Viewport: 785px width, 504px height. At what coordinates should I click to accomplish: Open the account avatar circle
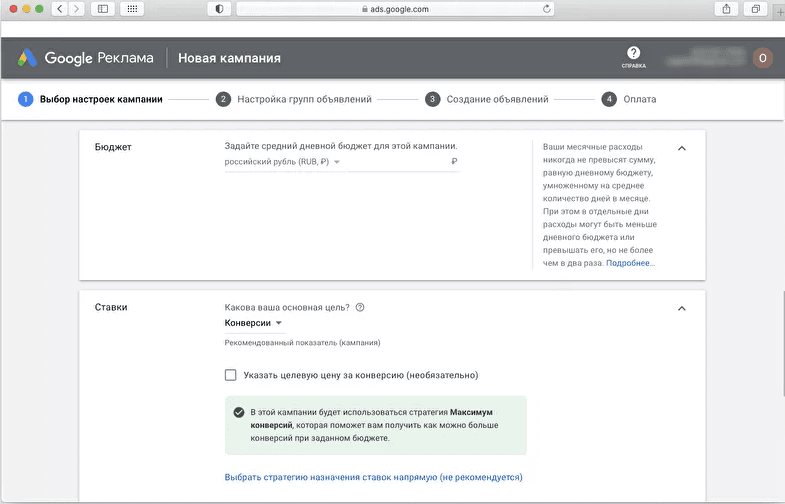click(x=762, y=58)
